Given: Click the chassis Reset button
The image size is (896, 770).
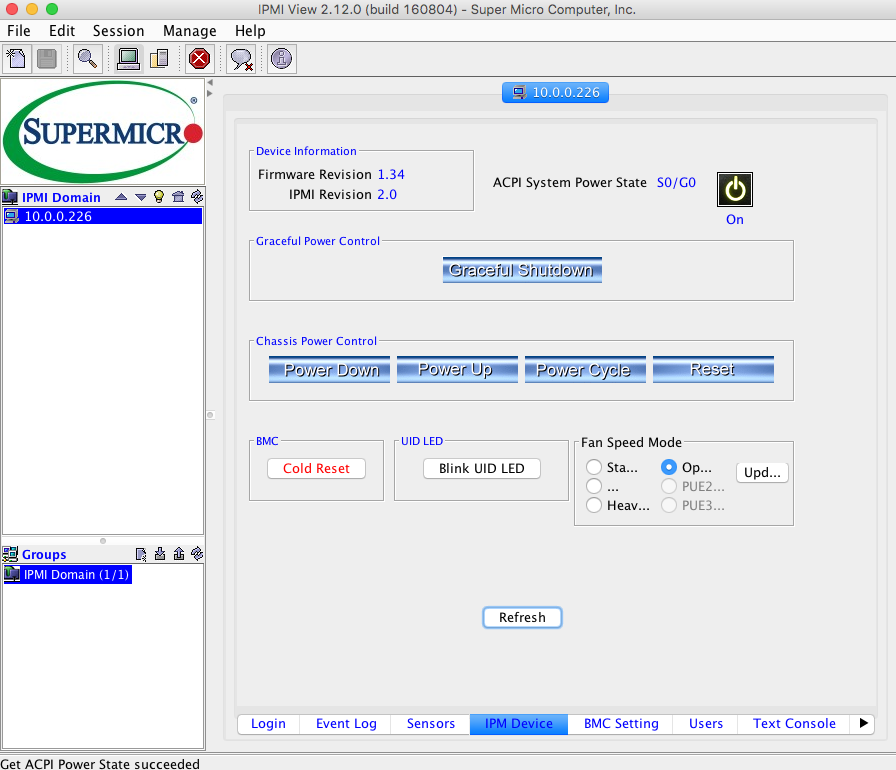Looking at the screenshot, I should (x=713, y=370).
